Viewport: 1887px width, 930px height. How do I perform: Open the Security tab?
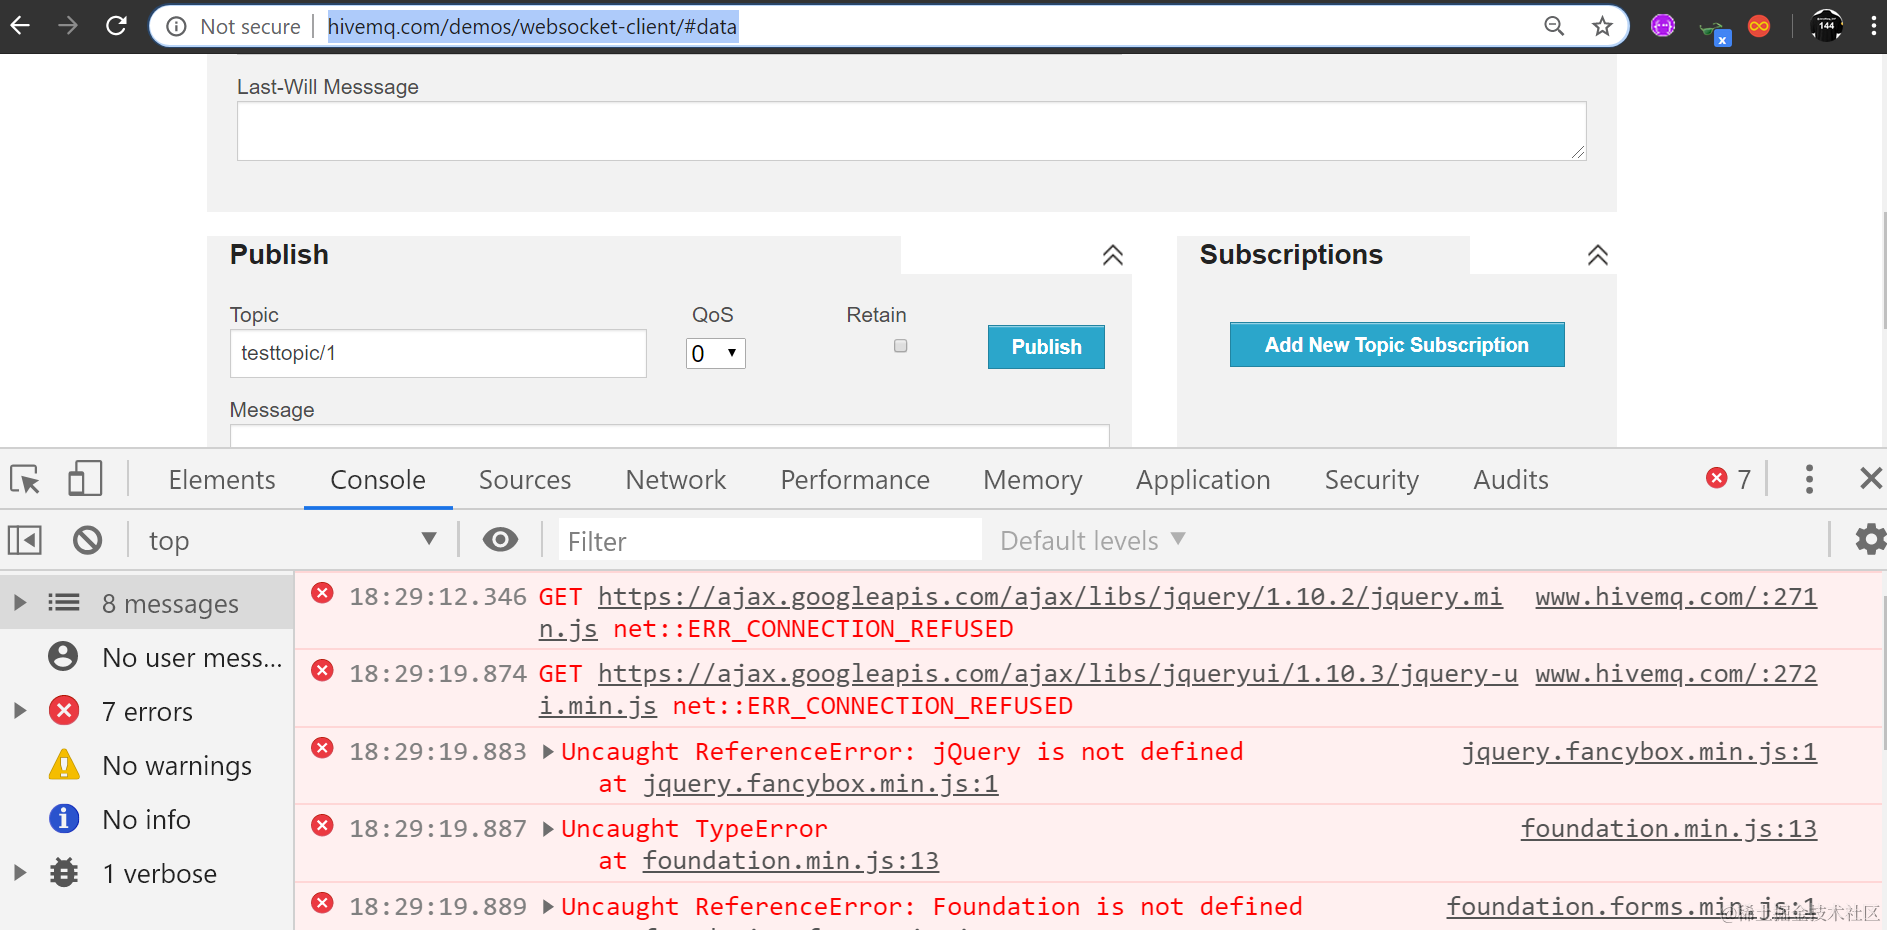pos(1372,480)
